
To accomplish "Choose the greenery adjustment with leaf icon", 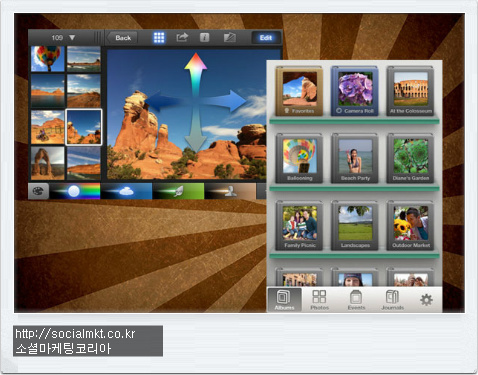I will (178, 191).
